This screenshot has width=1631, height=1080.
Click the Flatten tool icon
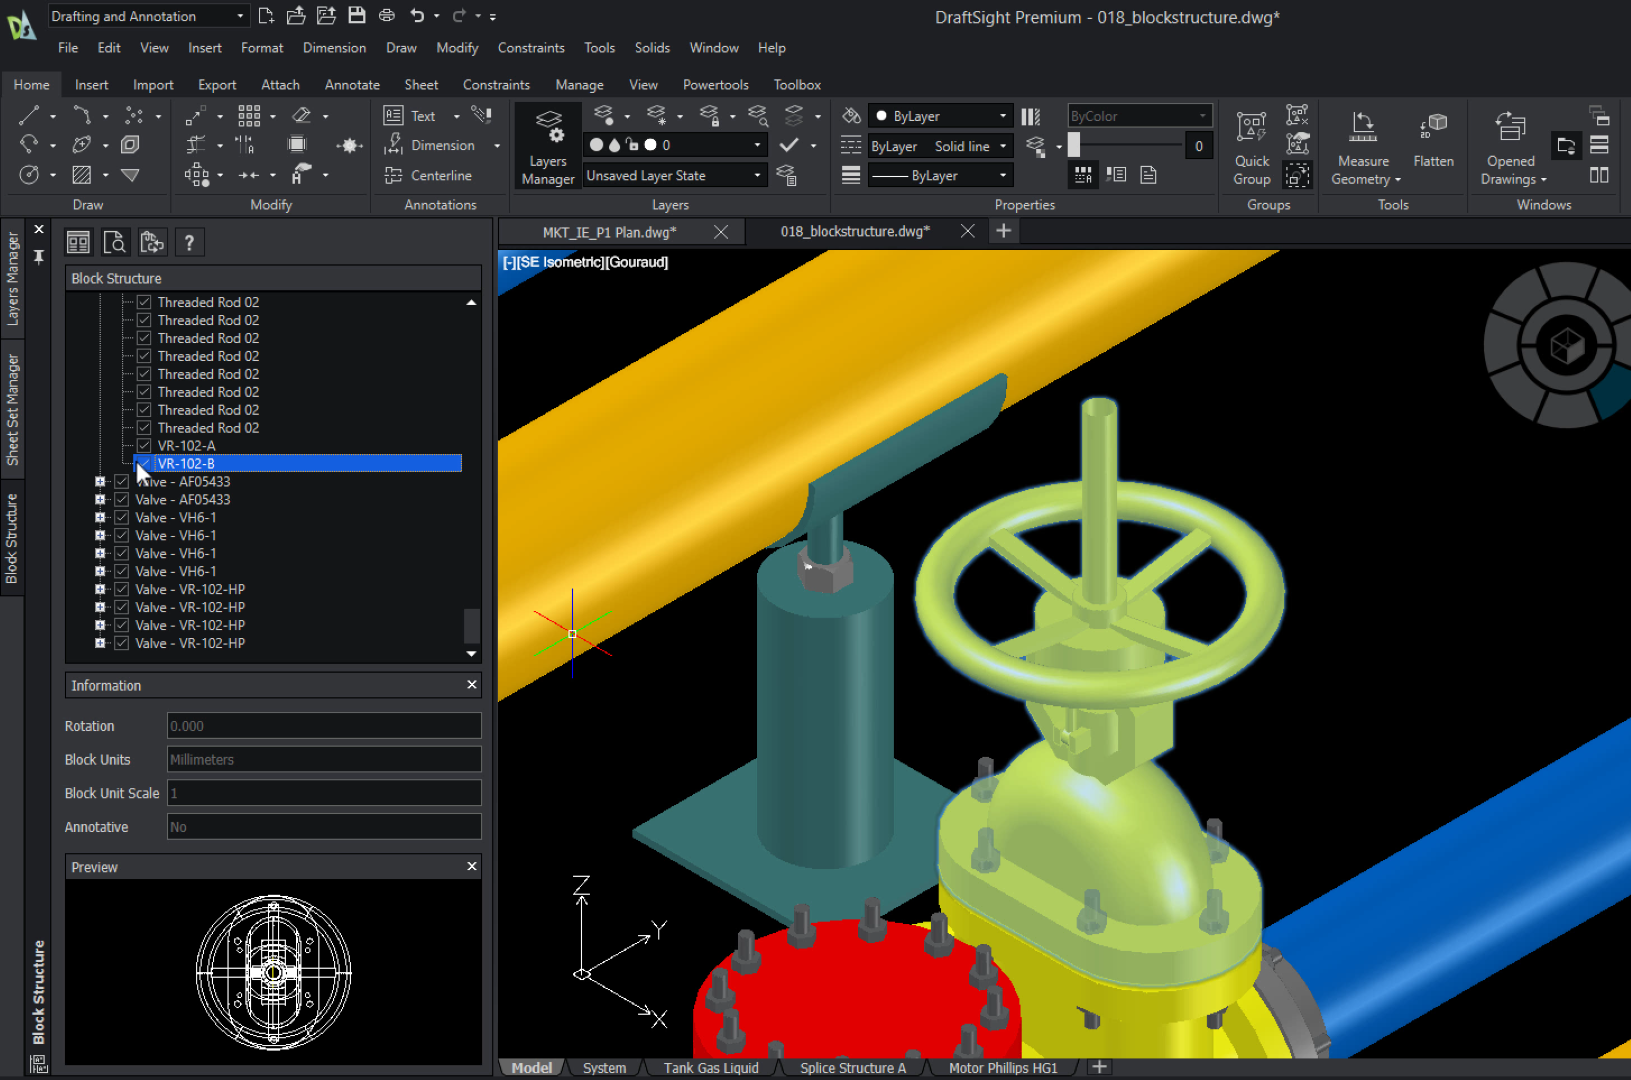pos(1433,139)
